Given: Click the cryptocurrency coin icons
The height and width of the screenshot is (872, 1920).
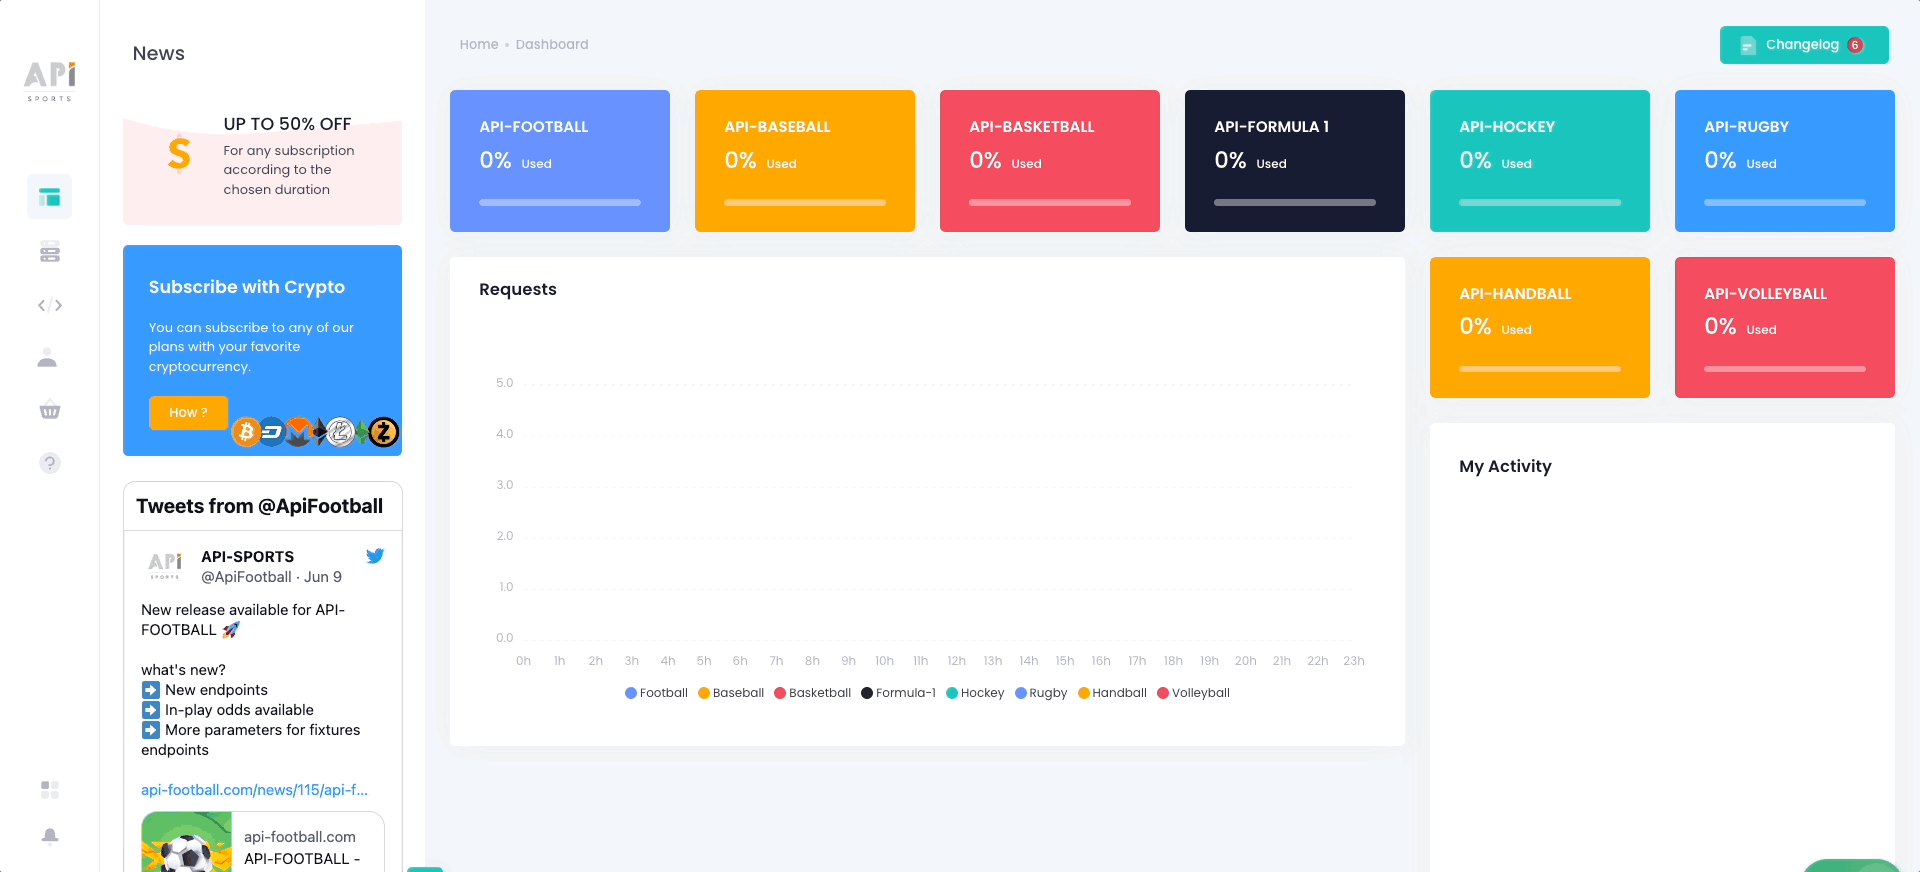Looking at the screenshot, I should (316, 432).
